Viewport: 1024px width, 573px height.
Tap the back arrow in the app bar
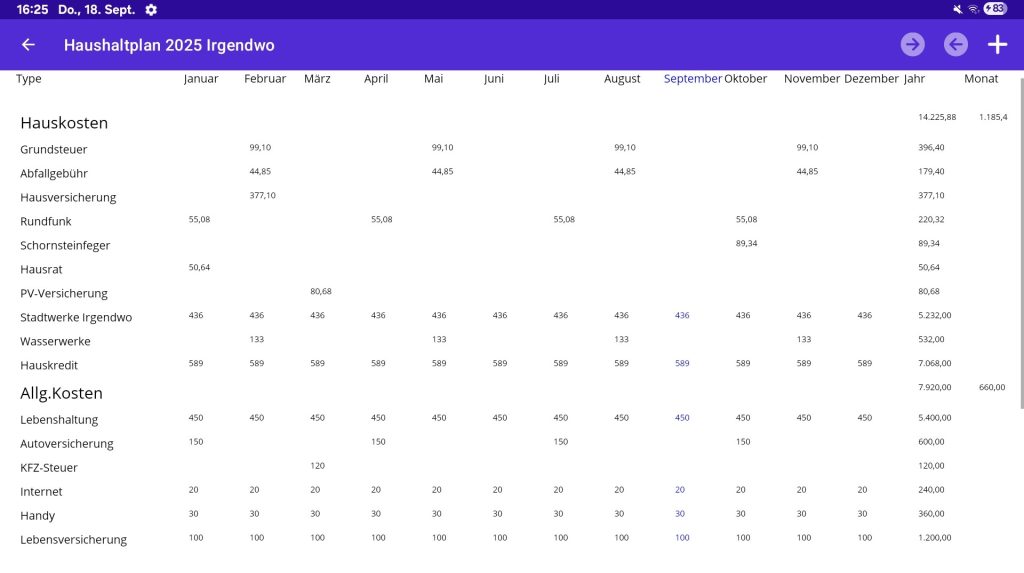(x=28, y=45)
